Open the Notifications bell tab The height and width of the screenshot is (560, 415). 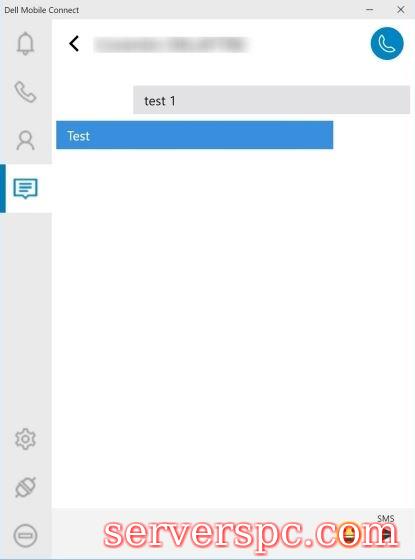(25, 44)
